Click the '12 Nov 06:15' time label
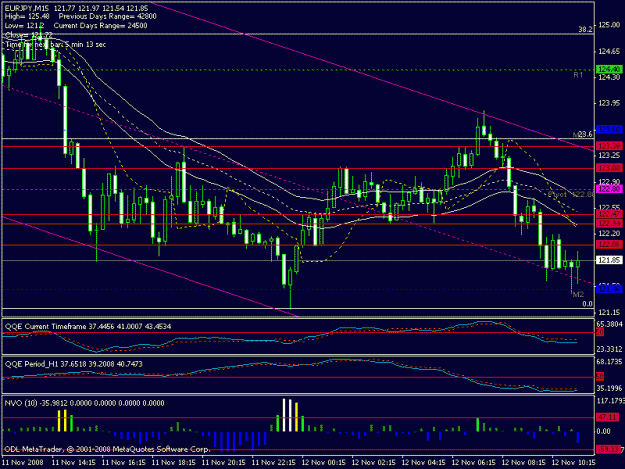The height and width of the screenshot is (469, 625). pyautogui.click(x=474, y=463)
